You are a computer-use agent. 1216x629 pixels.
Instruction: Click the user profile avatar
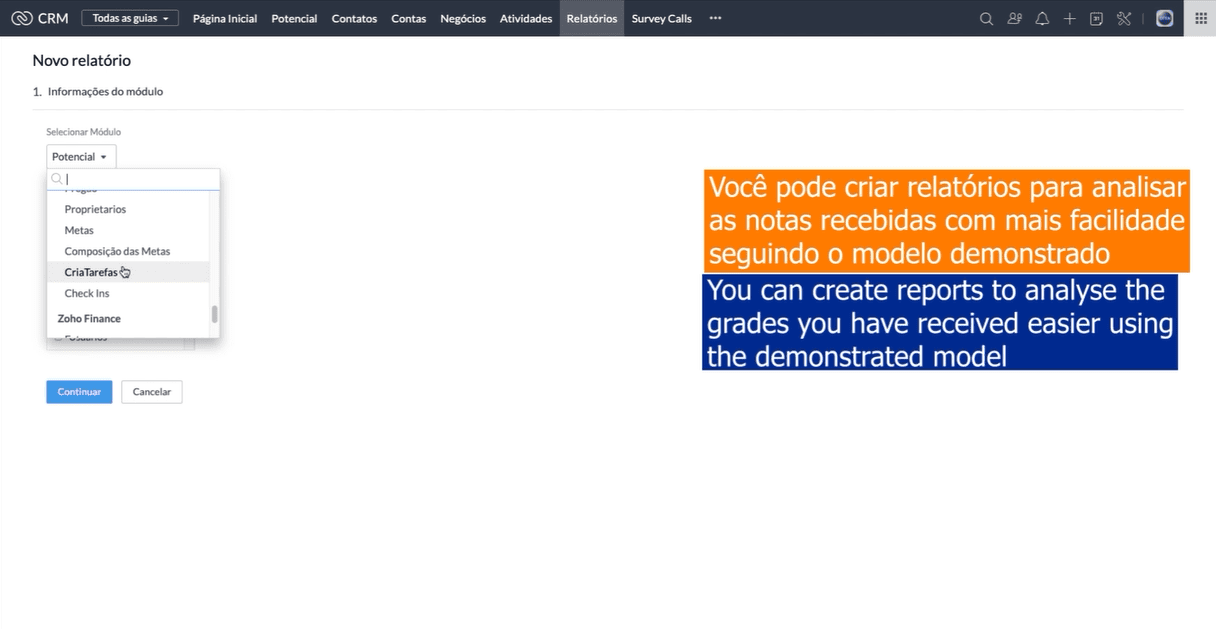tap(1164, 18)
